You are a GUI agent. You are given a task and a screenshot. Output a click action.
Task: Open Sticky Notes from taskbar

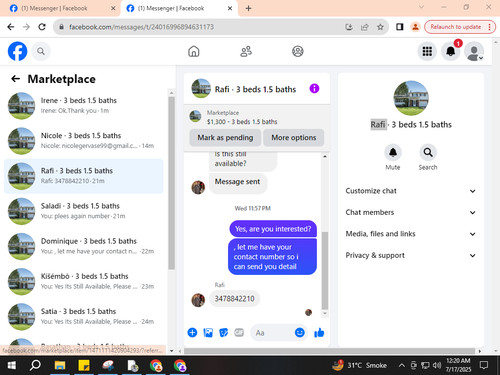pos(84,366)
